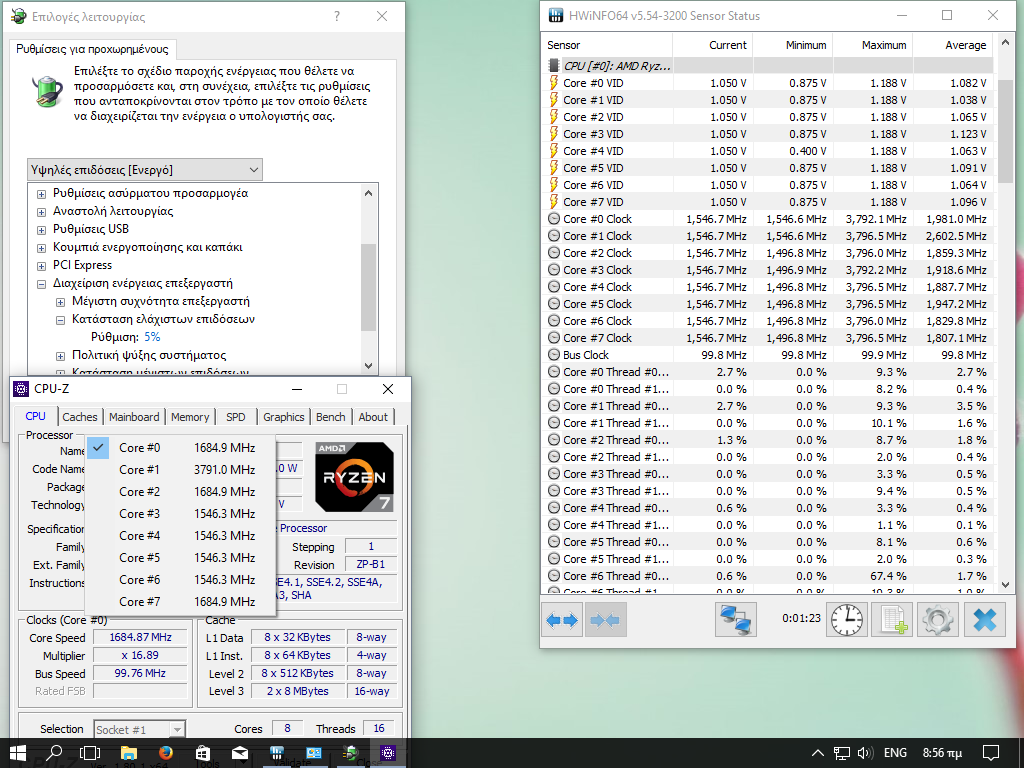Open HWiNFO network remote monitoring icon
The image size is (1024, 768).
click(x=736, y=619)
